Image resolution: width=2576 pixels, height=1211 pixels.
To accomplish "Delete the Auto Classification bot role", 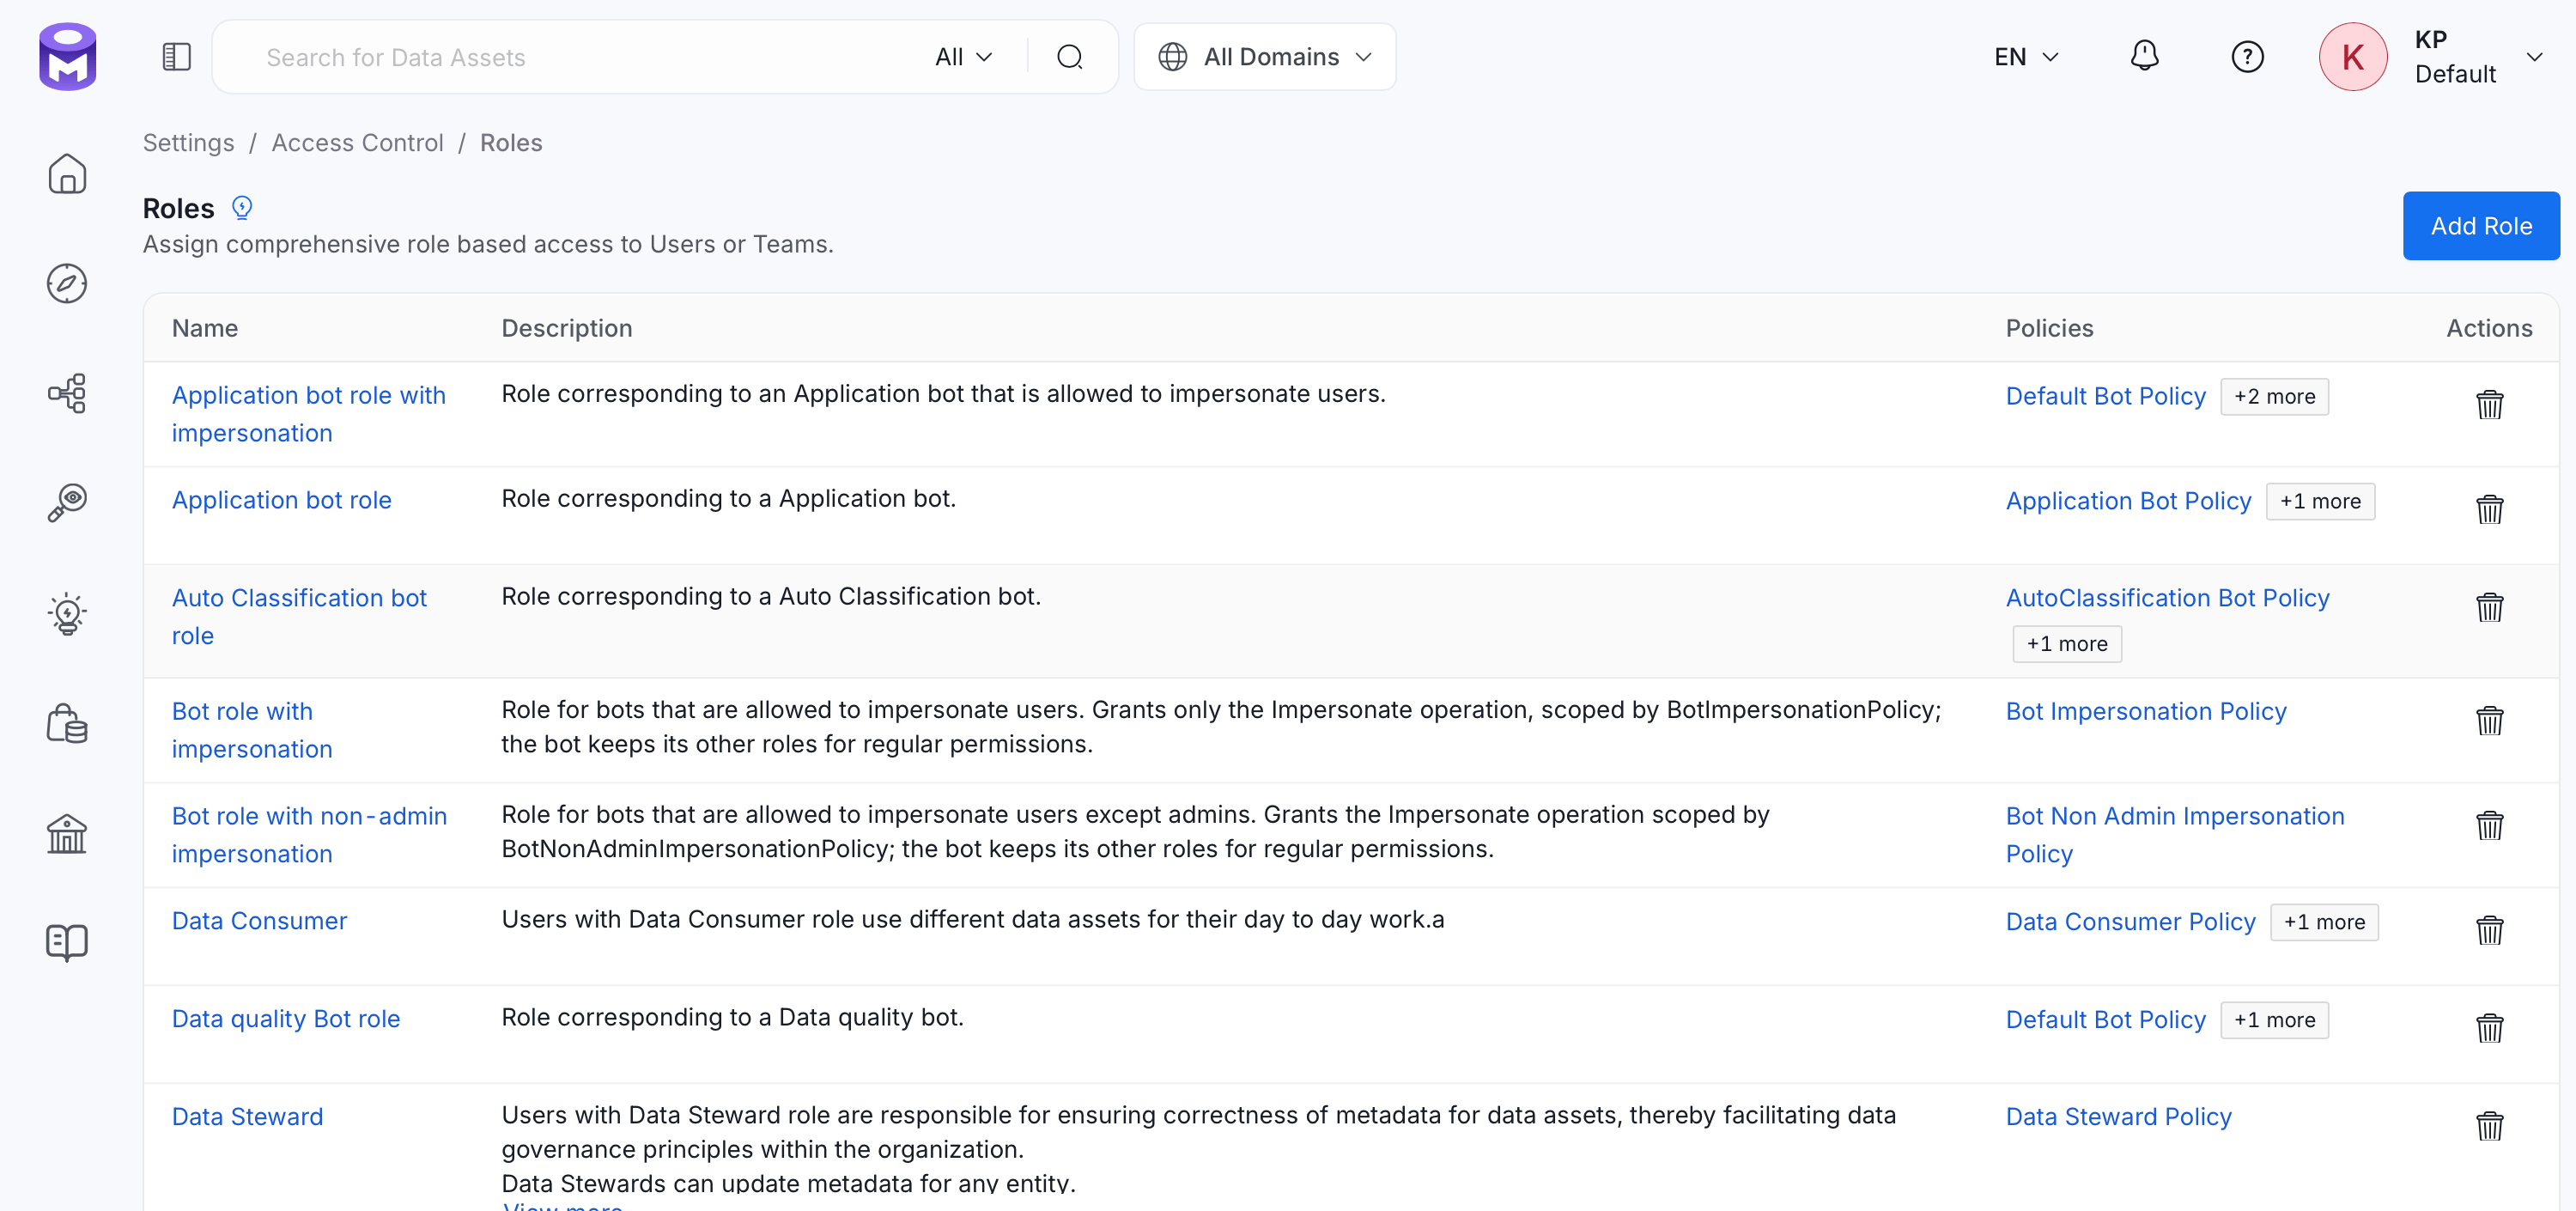I will tap(2489, 607).
